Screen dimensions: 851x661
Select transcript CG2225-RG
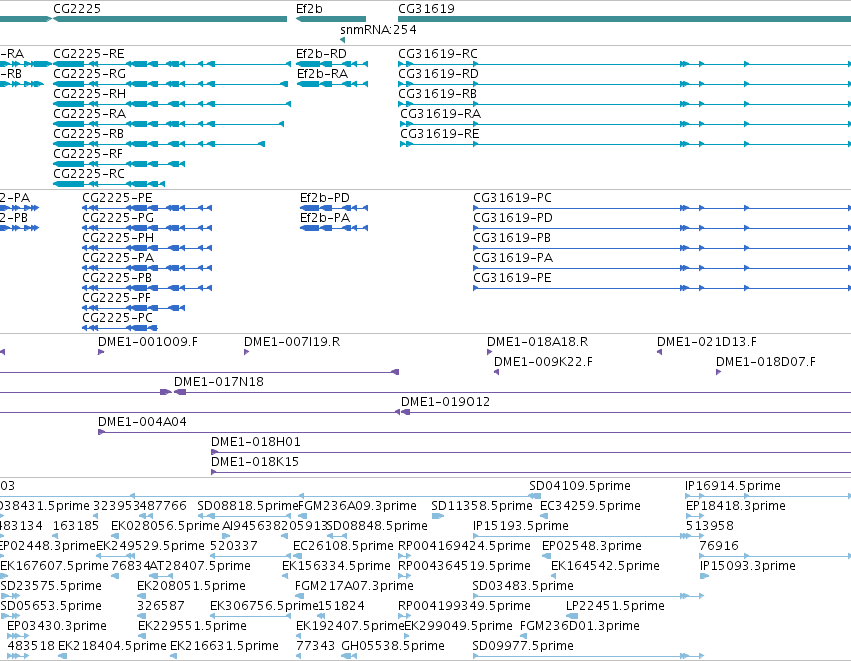90,74
